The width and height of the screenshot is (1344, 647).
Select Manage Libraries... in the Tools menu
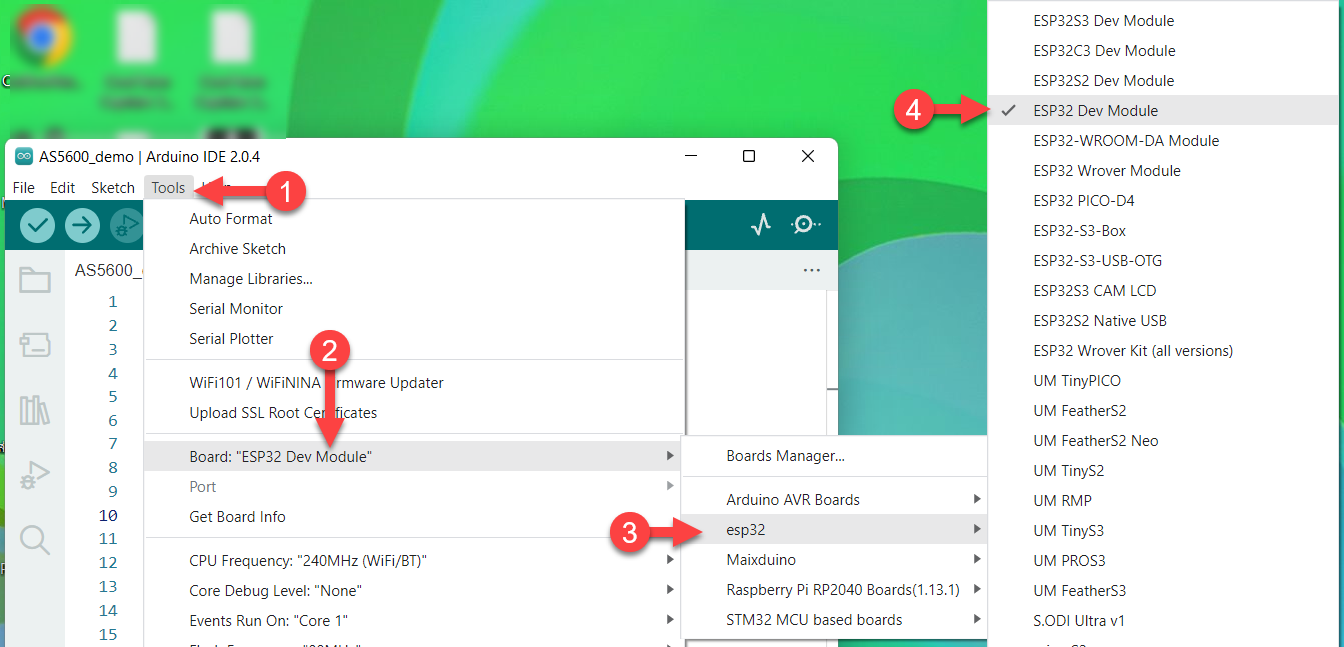[x=414, y=279]
